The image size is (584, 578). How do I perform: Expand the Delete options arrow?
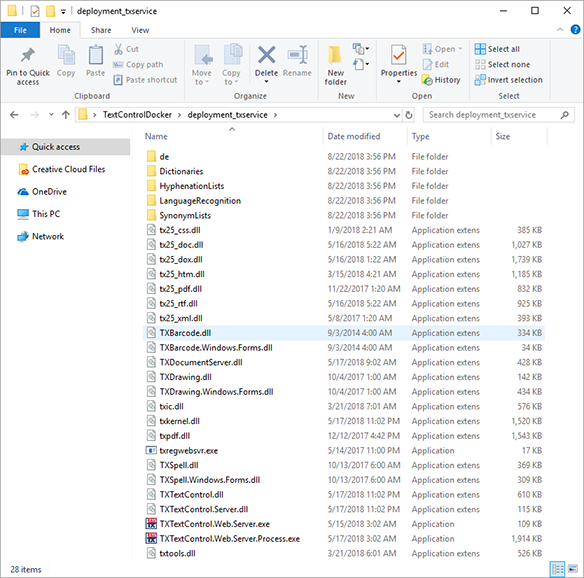(266, 82)
